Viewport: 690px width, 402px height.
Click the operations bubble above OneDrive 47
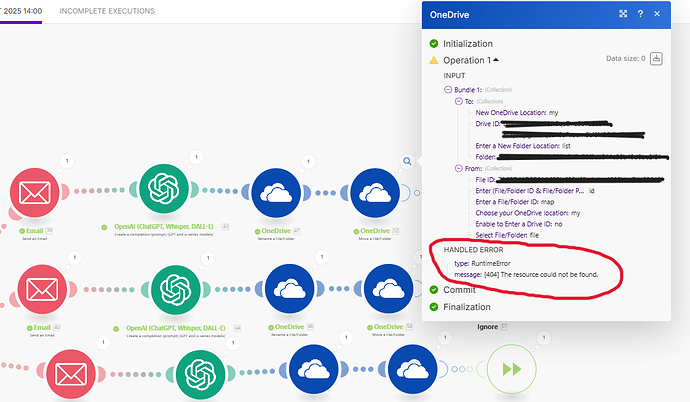308,161
